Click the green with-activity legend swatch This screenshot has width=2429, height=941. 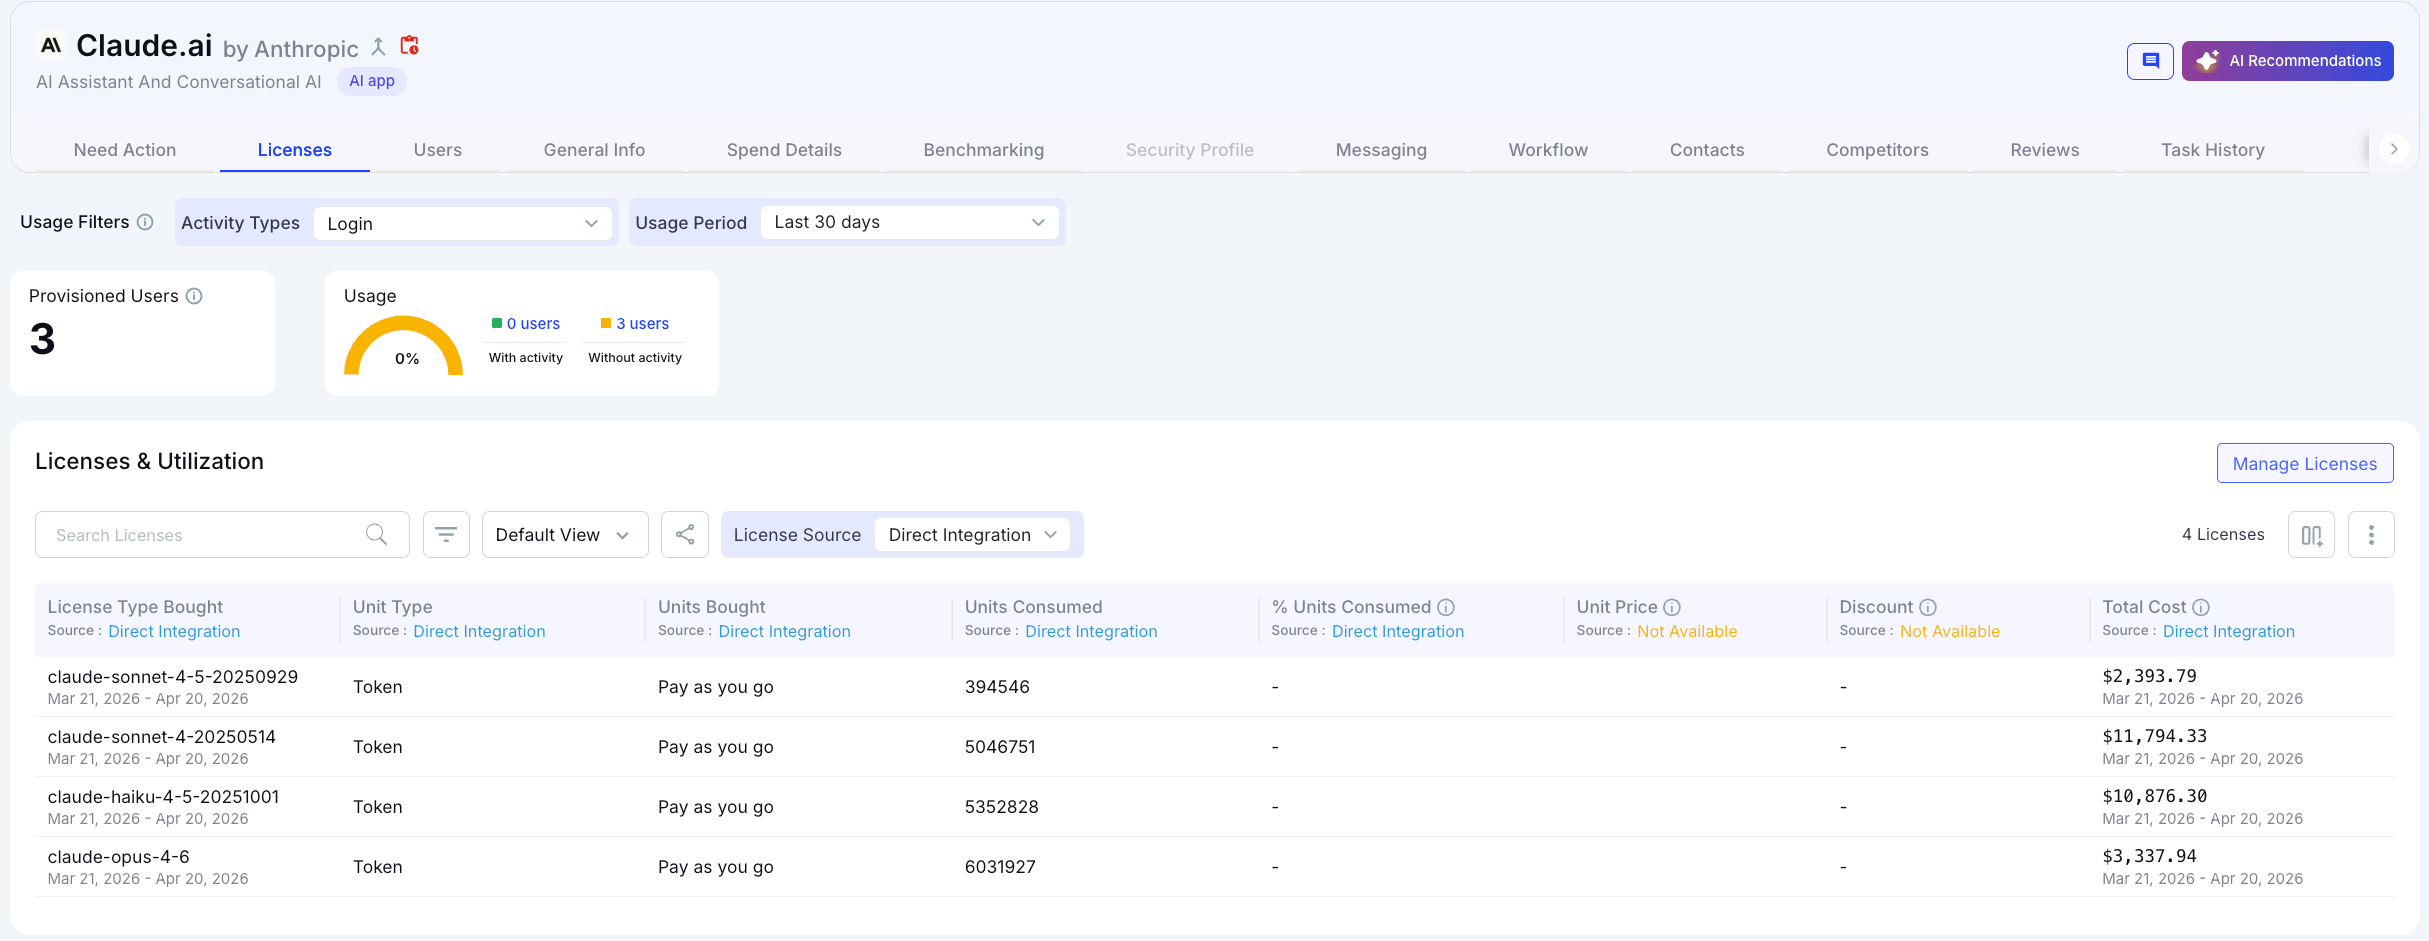[x=497, y=323]
